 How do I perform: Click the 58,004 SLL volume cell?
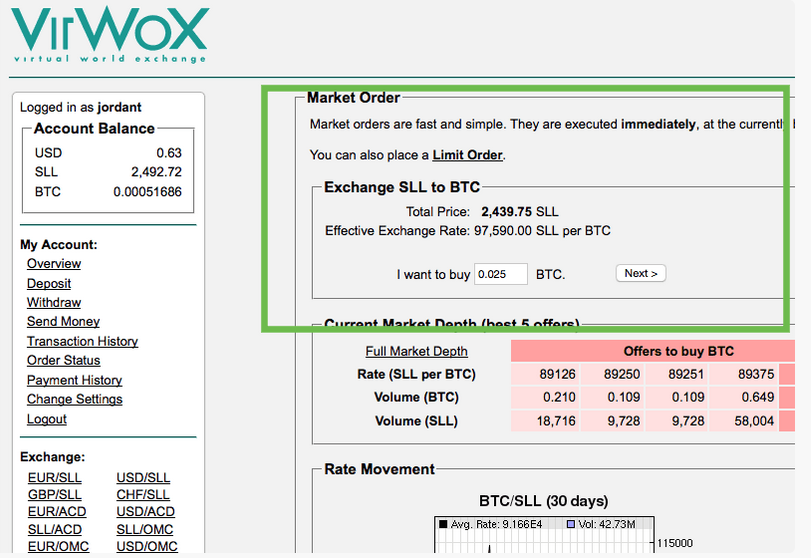point(744,421)
